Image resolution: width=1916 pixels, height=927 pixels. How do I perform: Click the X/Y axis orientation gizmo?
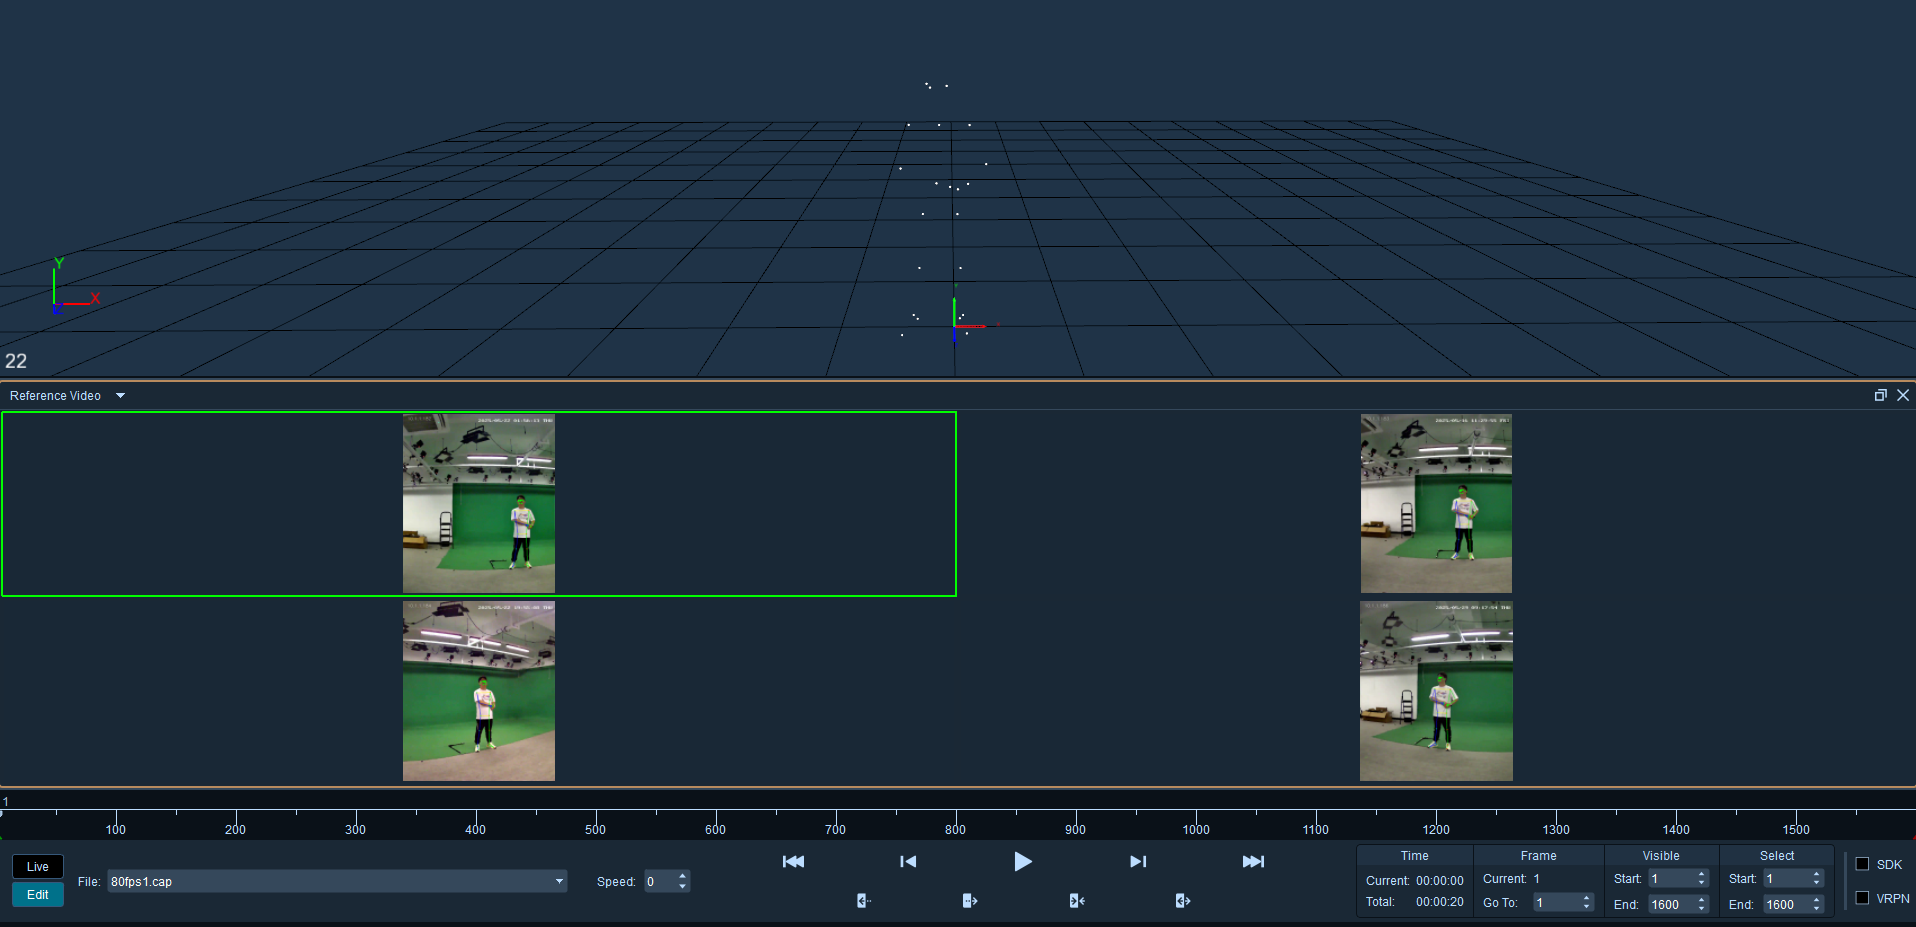click(x=76, y=286)
